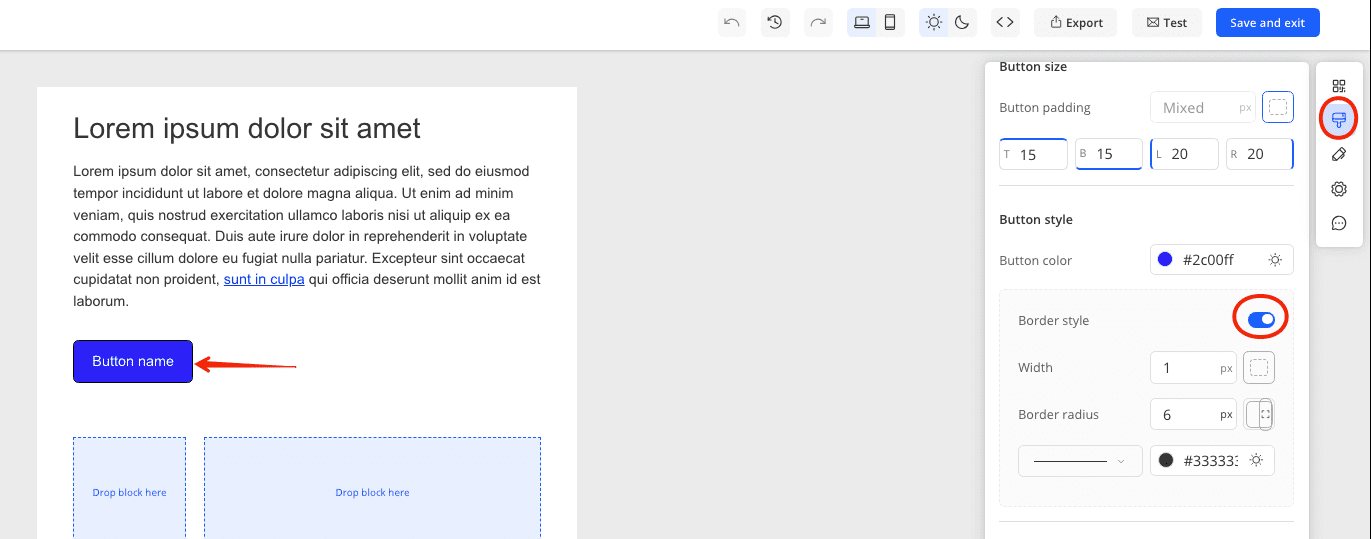1371x539 pixels.
Task: Open the code view icon
Action: [x=1006, y=22]
